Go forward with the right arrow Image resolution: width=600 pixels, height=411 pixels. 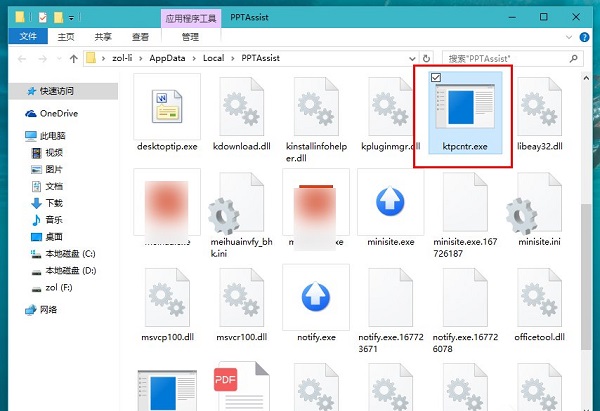(42, 59)
